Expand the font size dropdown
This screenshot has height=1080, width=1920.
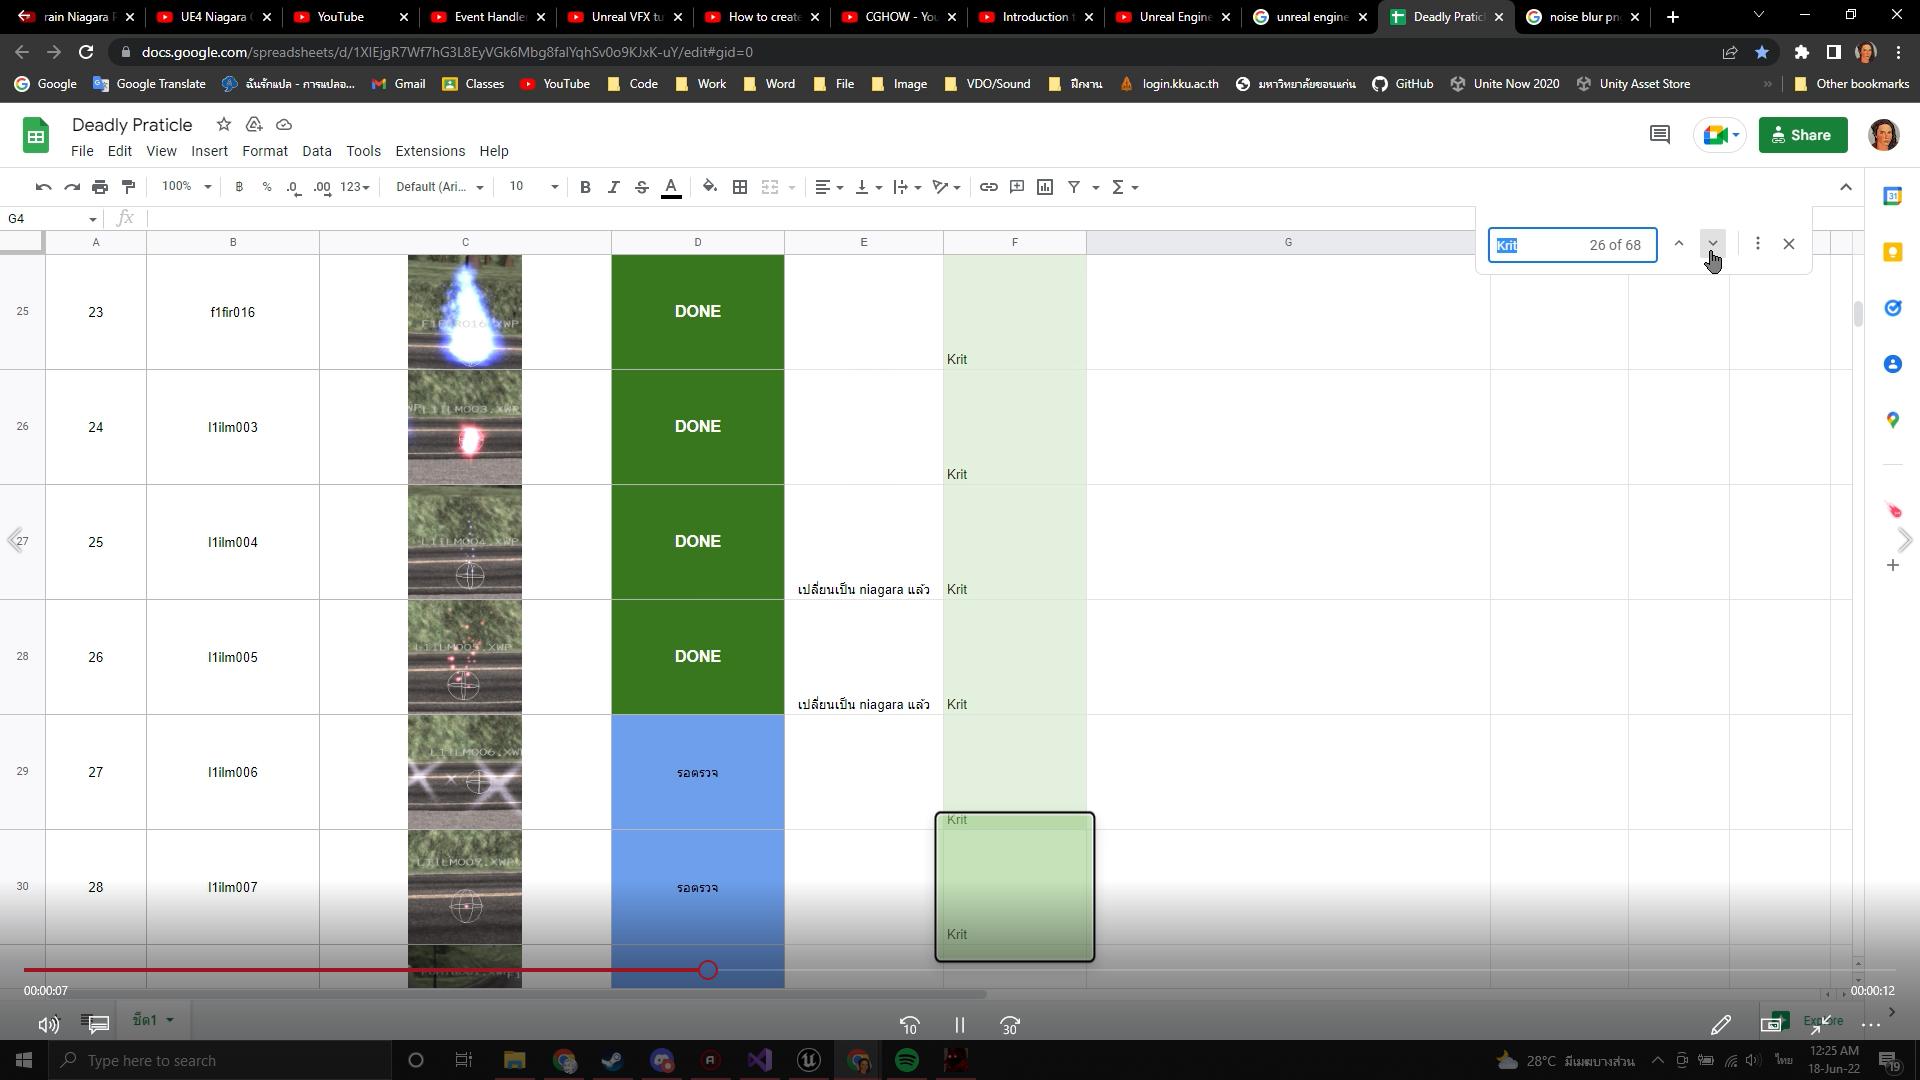point(554,187)
